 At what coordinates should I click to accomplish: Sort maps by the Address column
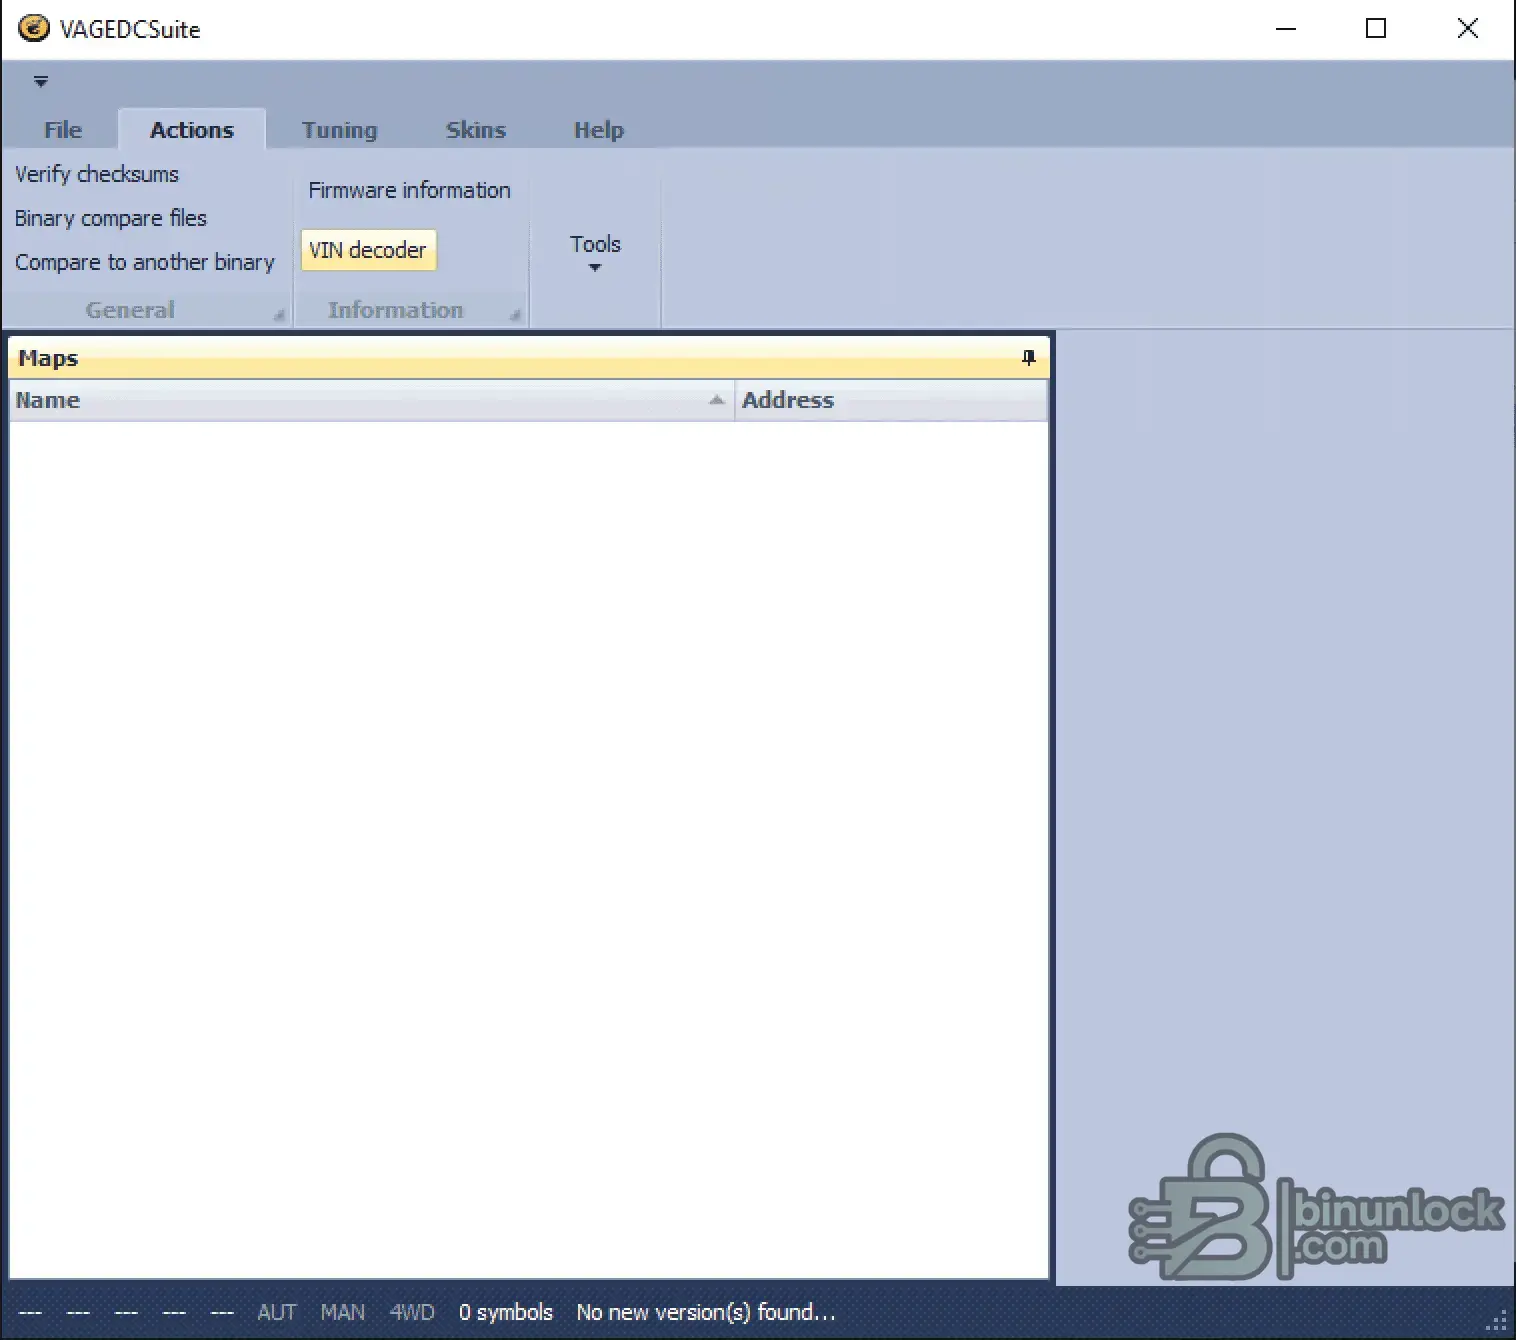pos(891,400)
